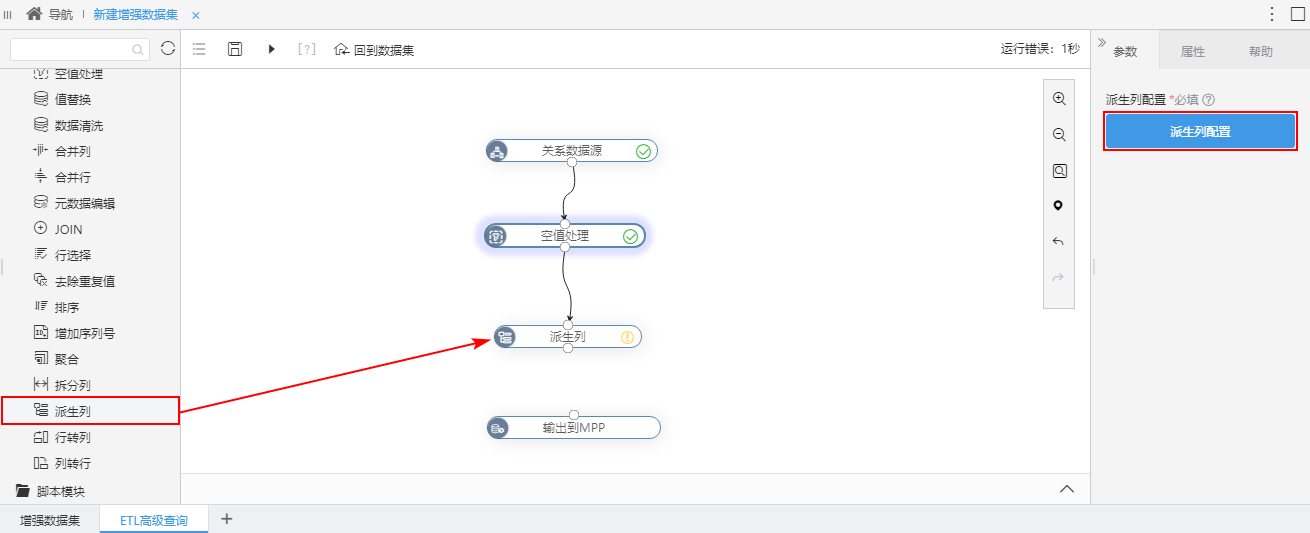Image resolution: width=1310 pixels, height=533 pixels.
Task: Save the ETL flow
Action: point(235,49)
